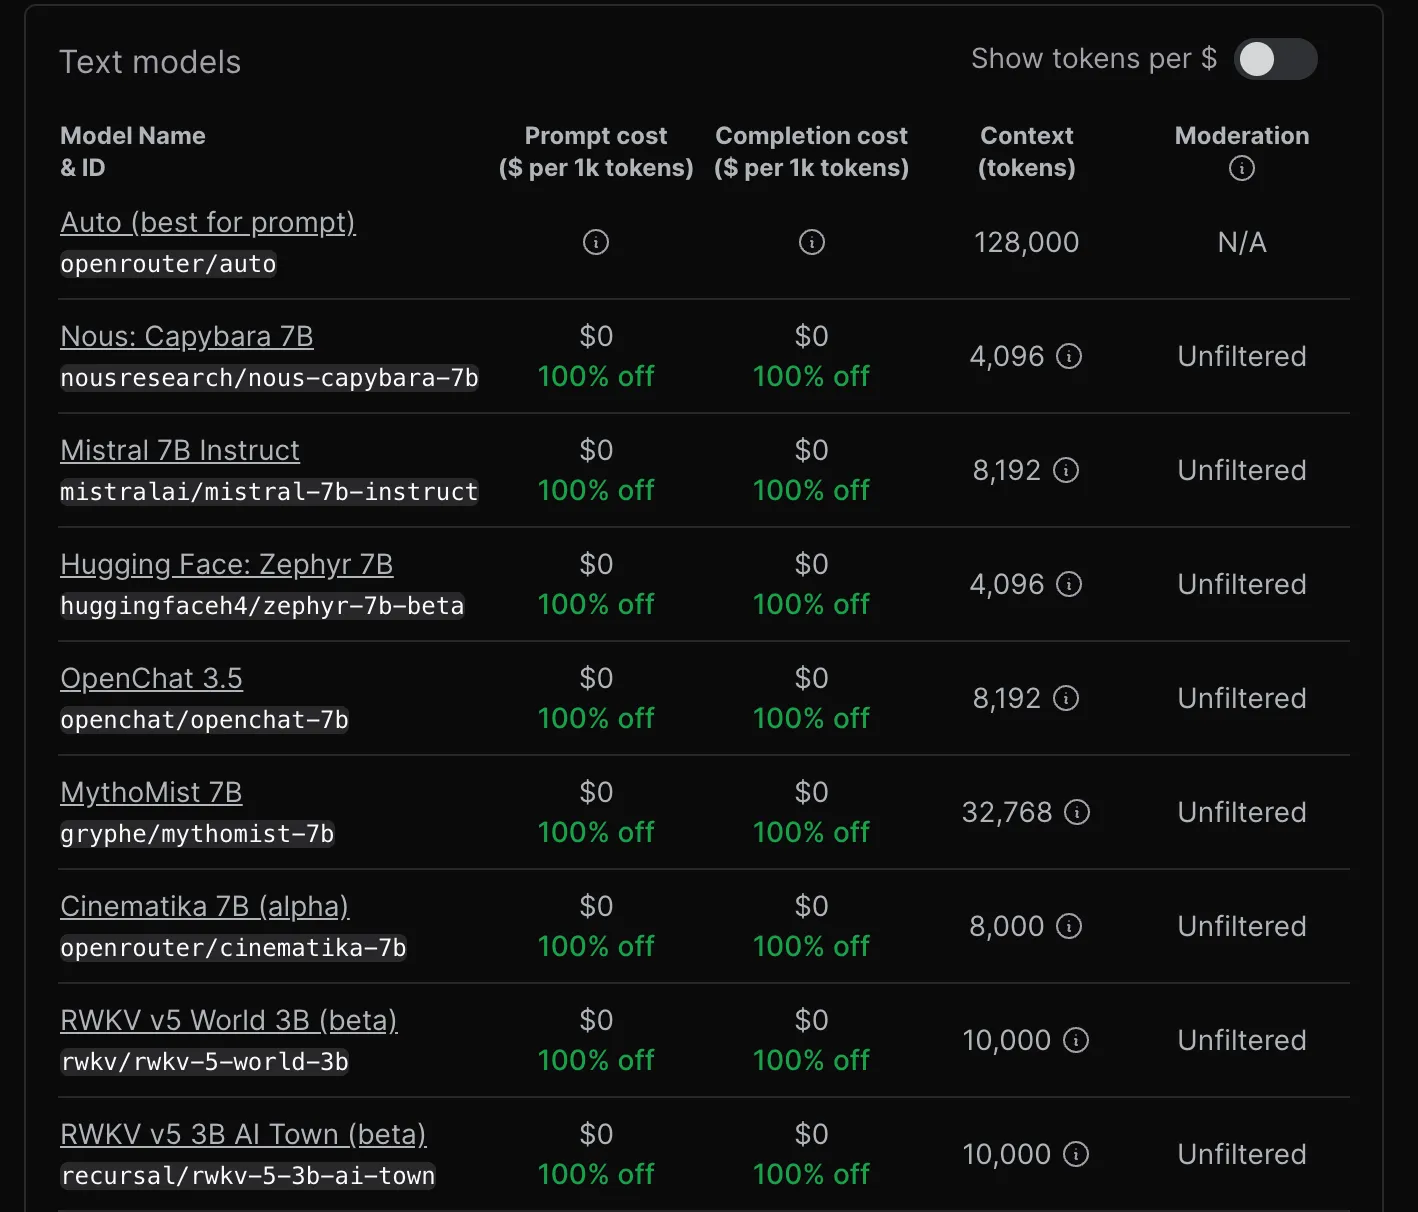
Task: Click info icon beside Cinematika 8,000 context
Action: coord(1069,926)
